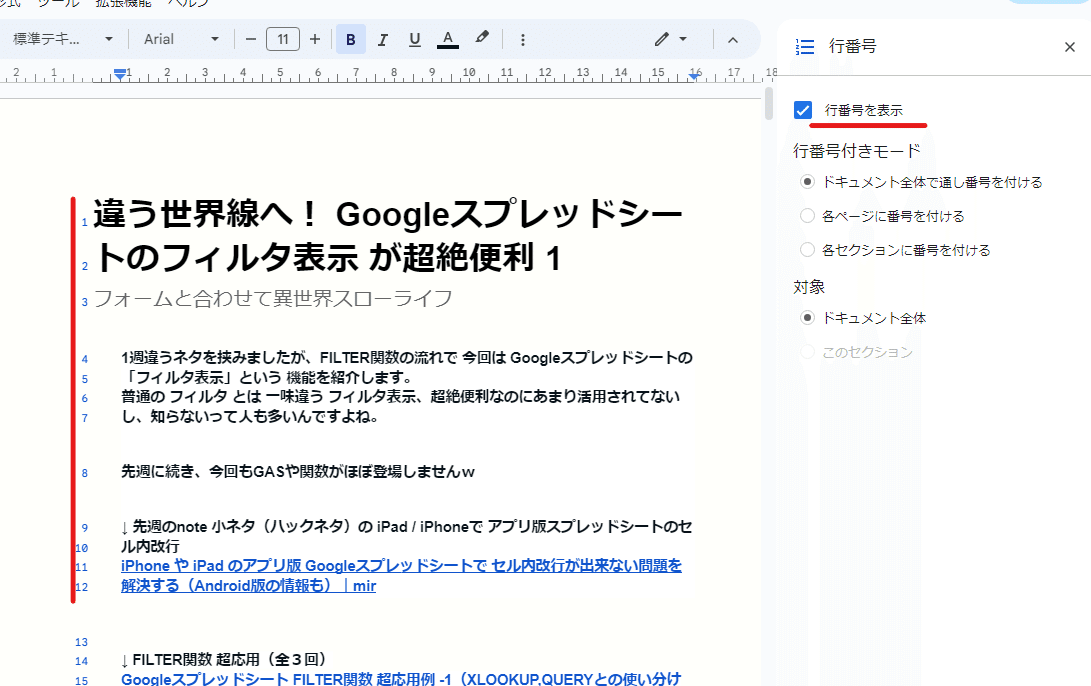Toggle italic formatting button
Image resolution: width=1091 pixels, height=686 pixels.
tap(383, 40)
